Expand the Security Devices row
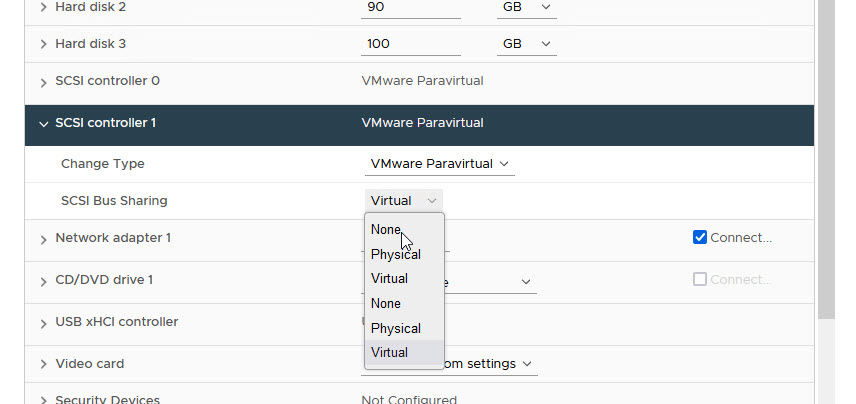The width and height of the screenshot is (856, 404). tap(43, 400)
